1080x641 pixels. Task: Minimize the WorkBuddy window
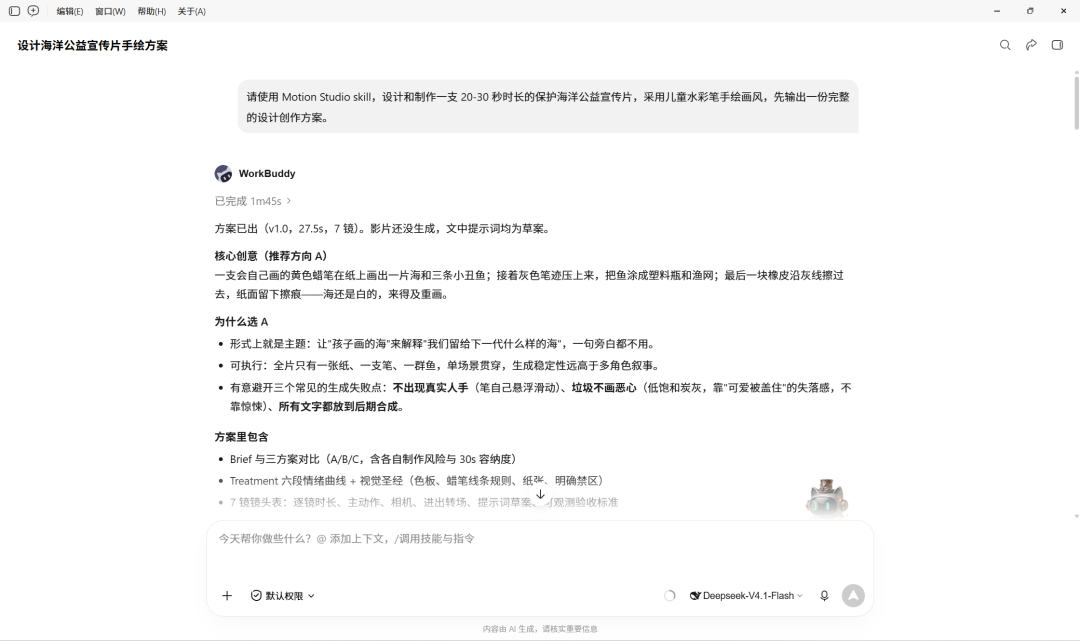tap(997, 11)
